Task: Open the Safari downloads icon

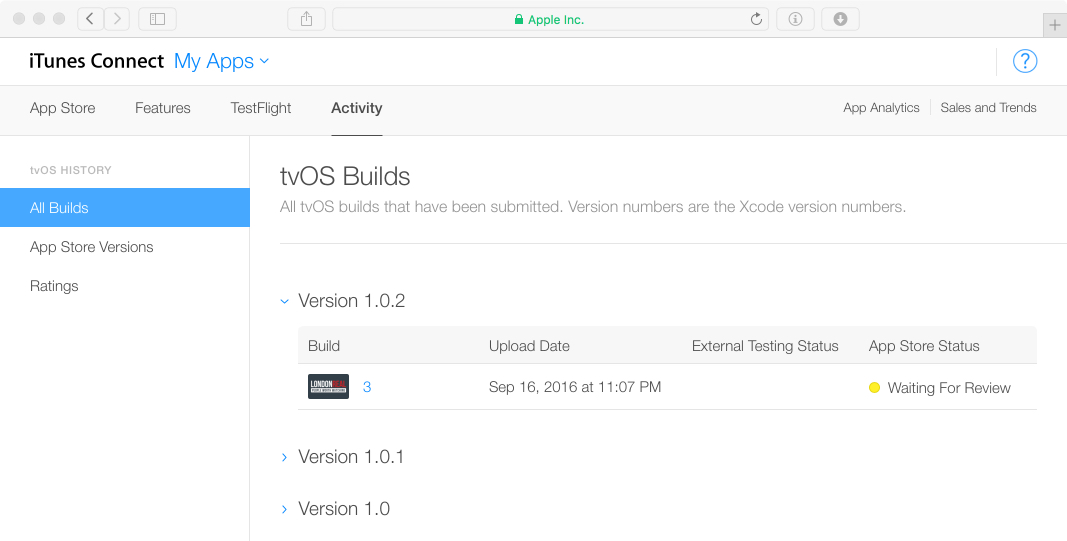Action: click(x=840, y=19)
